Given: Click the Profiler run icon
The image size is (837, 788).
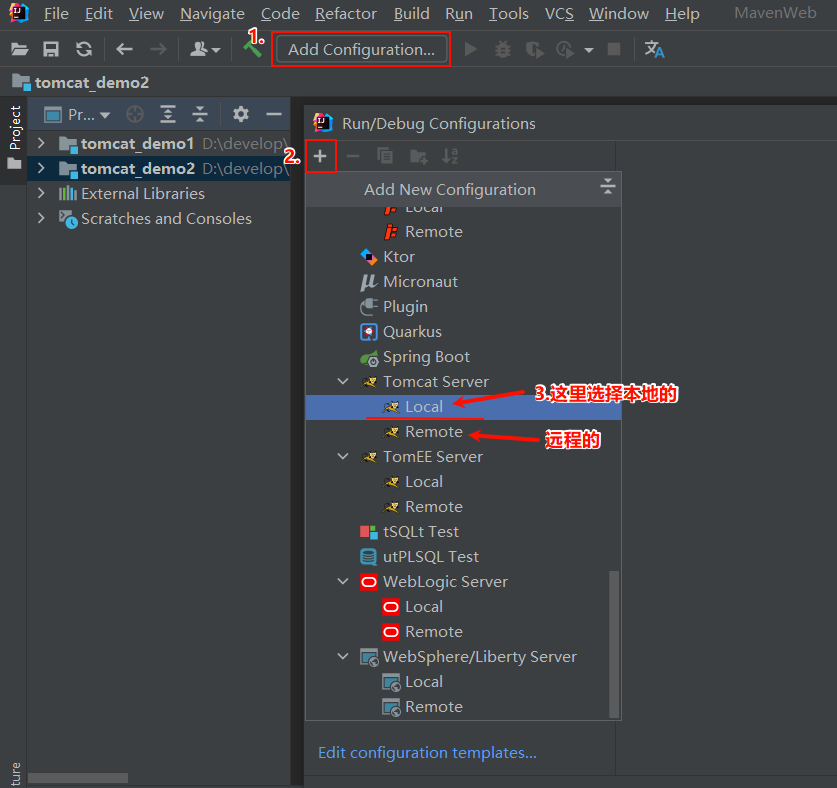Looking at the screenshot, I should point(565,50).
